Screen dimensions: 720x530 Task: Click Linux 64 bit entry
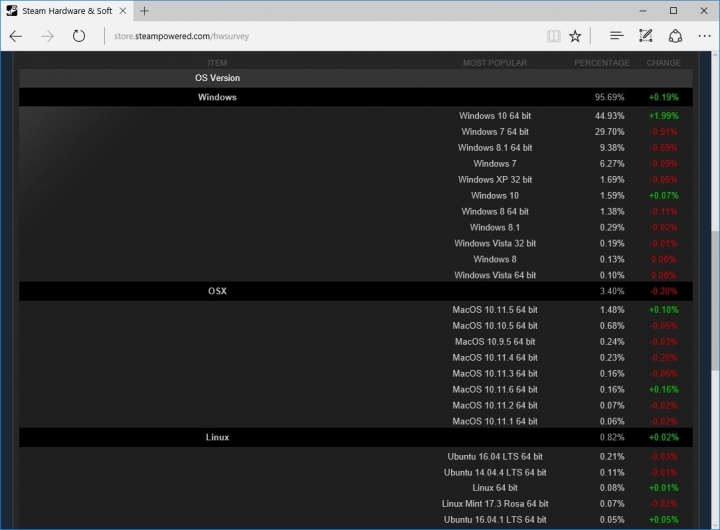click(x=495, y=488)
